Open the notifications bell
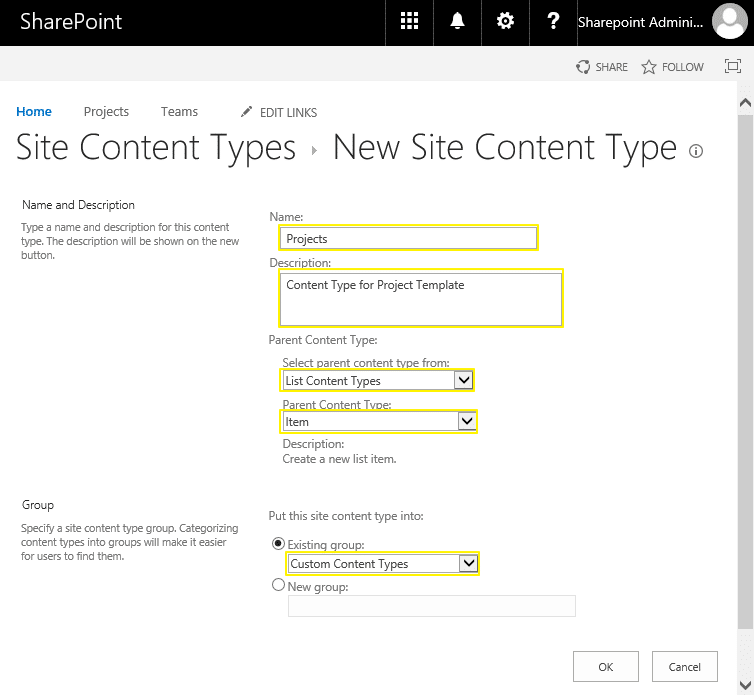This screenshot has height=695, width=754. click(458, 22)
